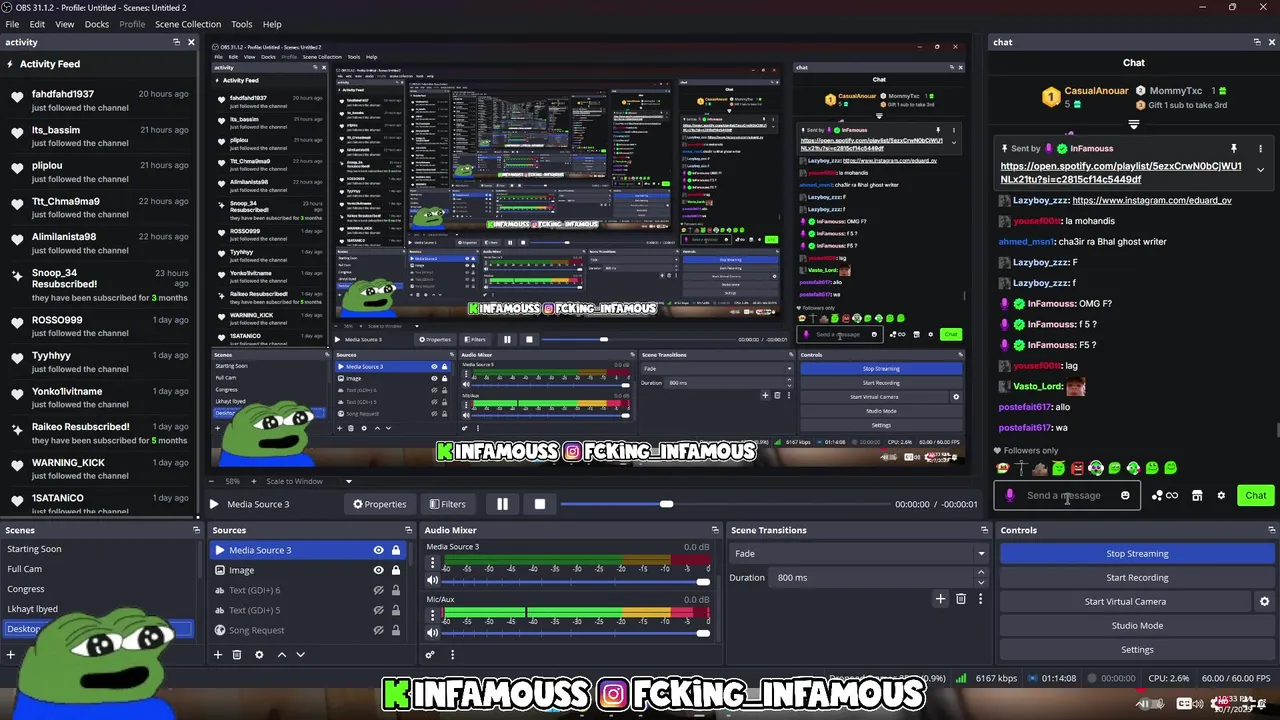Open source properties gear in Sources toolbar
The height and width of the screenshot is (720, 1280).
click(x=259, y=655)
